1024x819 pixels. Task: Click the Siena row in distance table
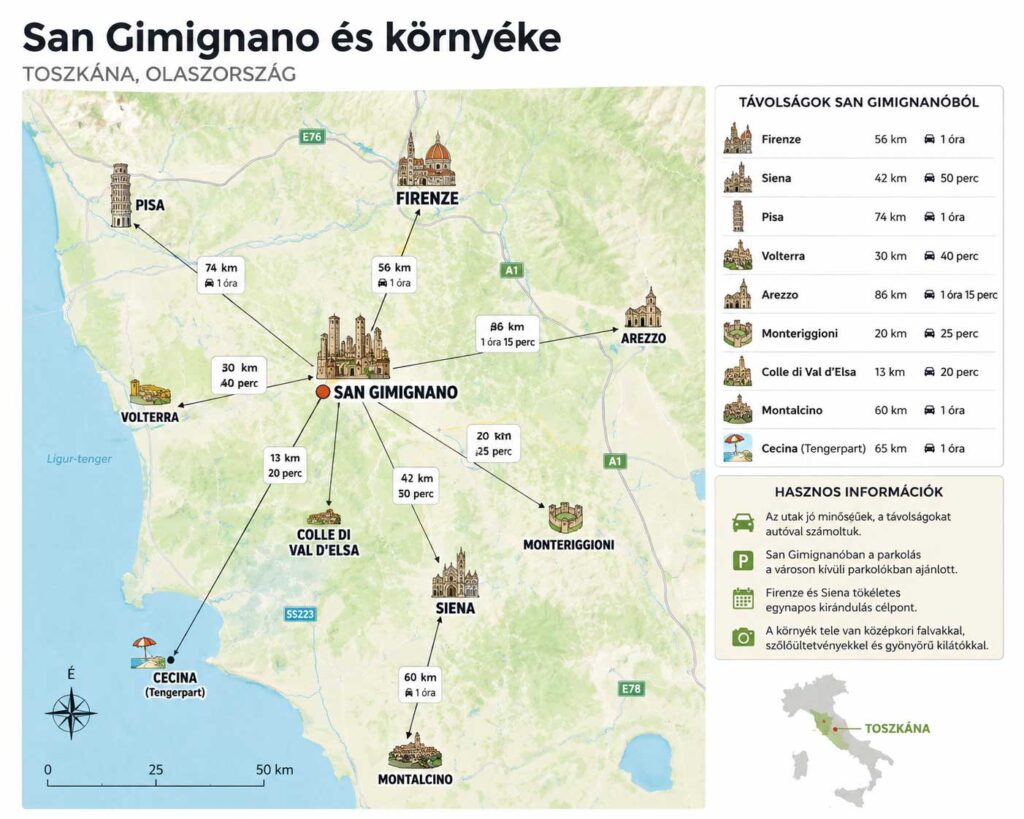tap(859, 178)
